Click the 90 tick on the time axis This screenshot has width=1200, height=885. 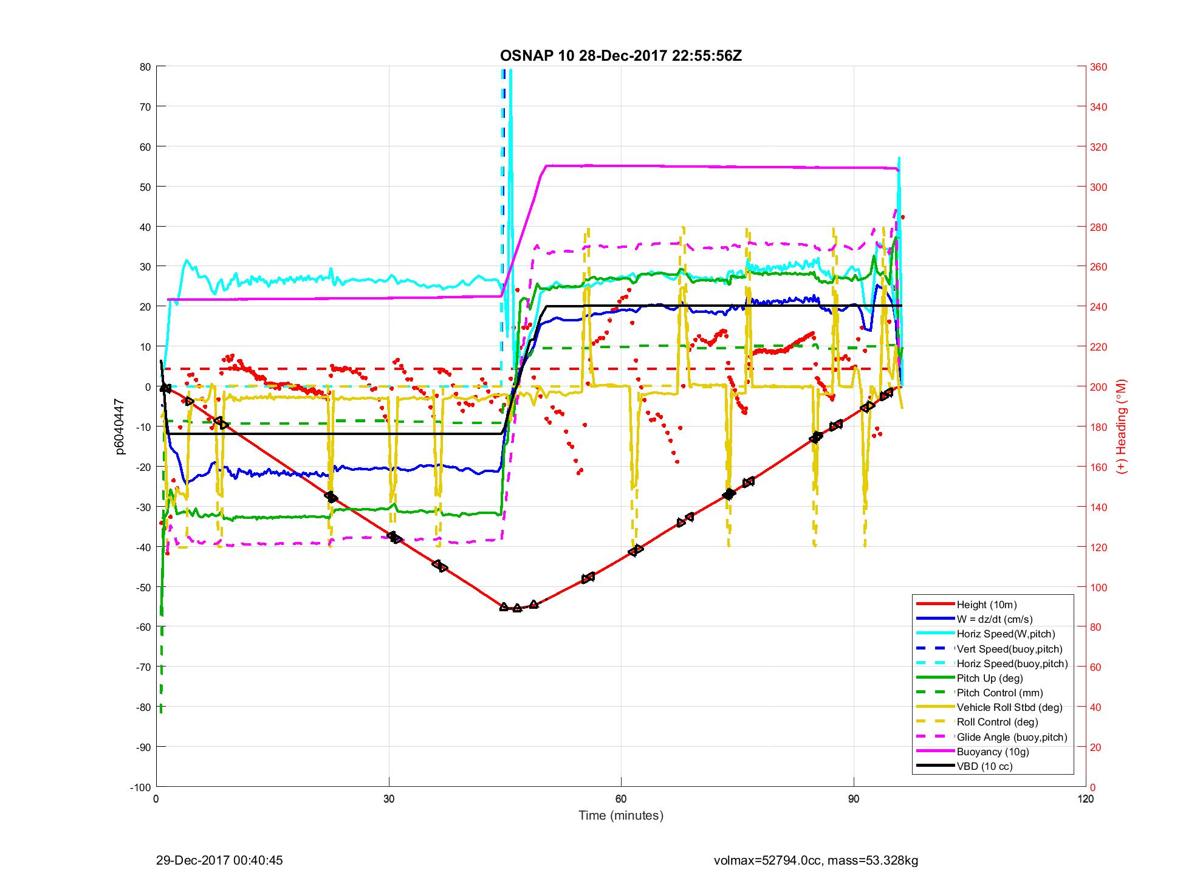(854, 799)
